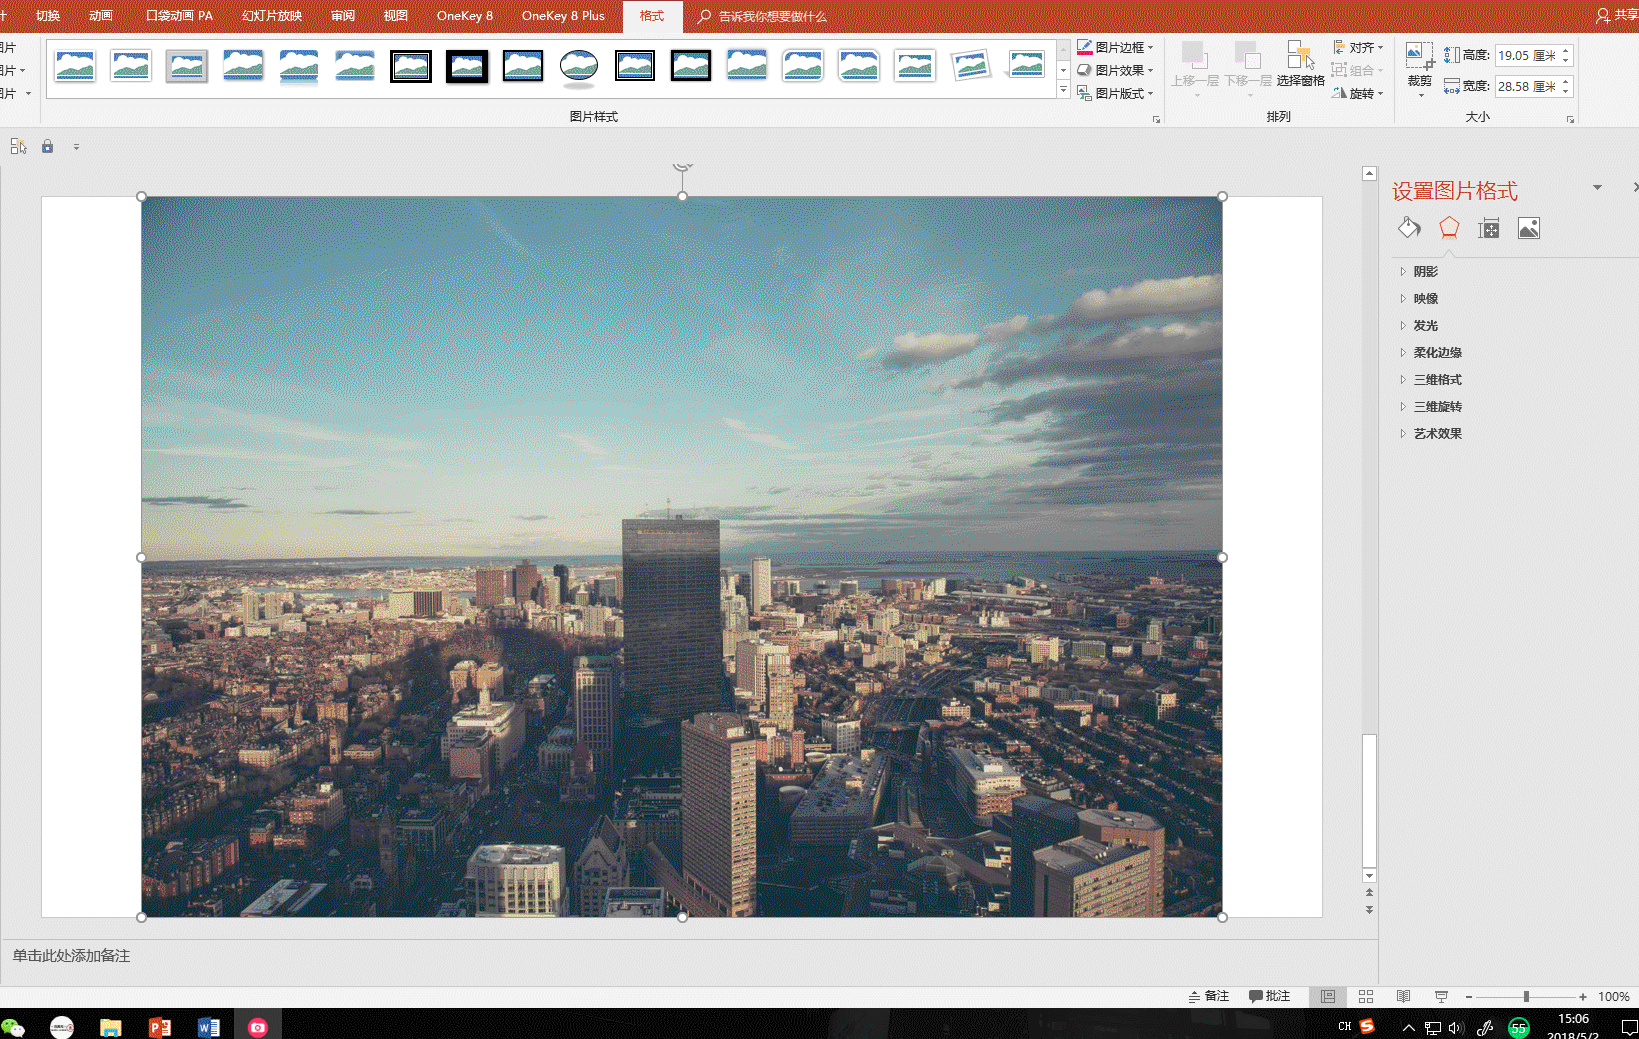This screenshot has height=1039, width=1639.
Task: Apply the oval picture style thumbnail
Action: 579,67
